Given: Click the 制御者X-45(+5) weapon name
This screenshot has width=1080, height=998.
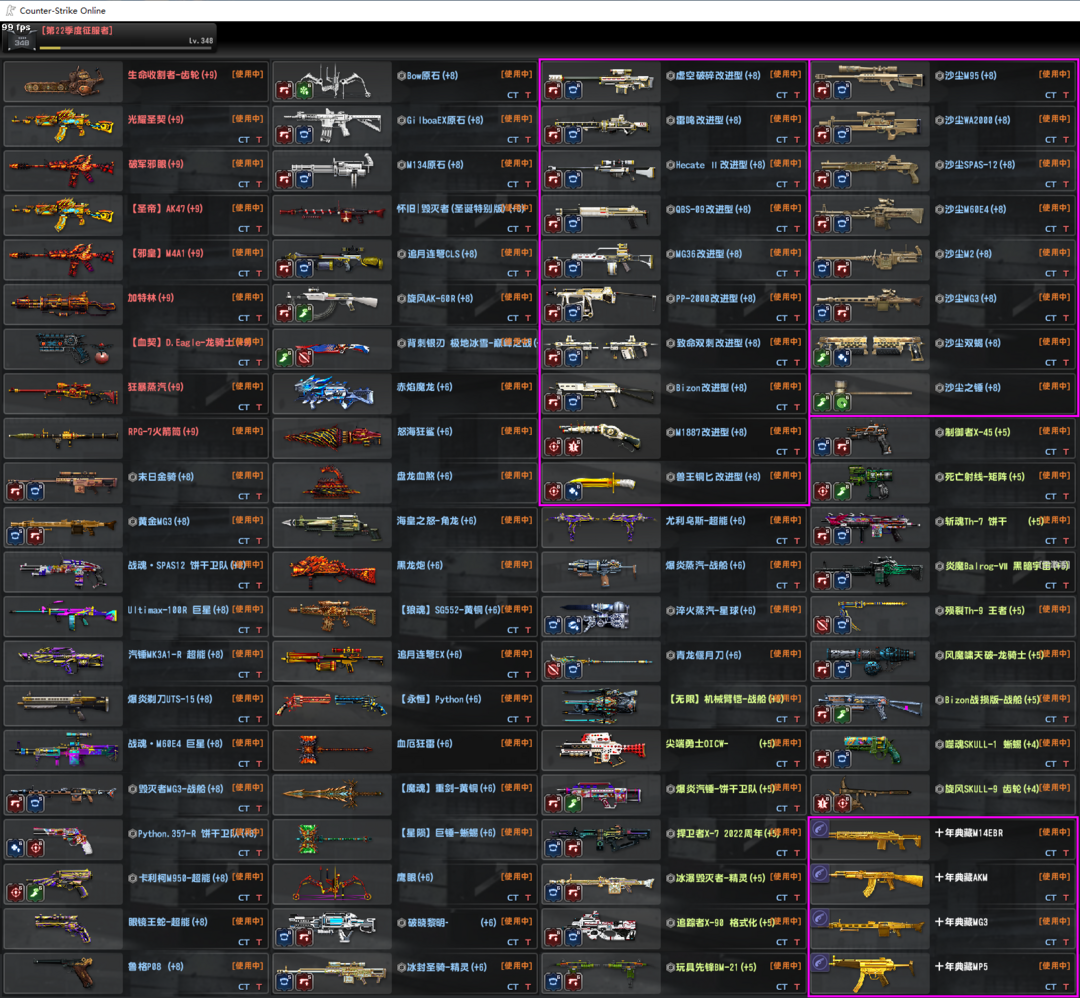Looking at the screenshot, I should click(x=977, y=432).
